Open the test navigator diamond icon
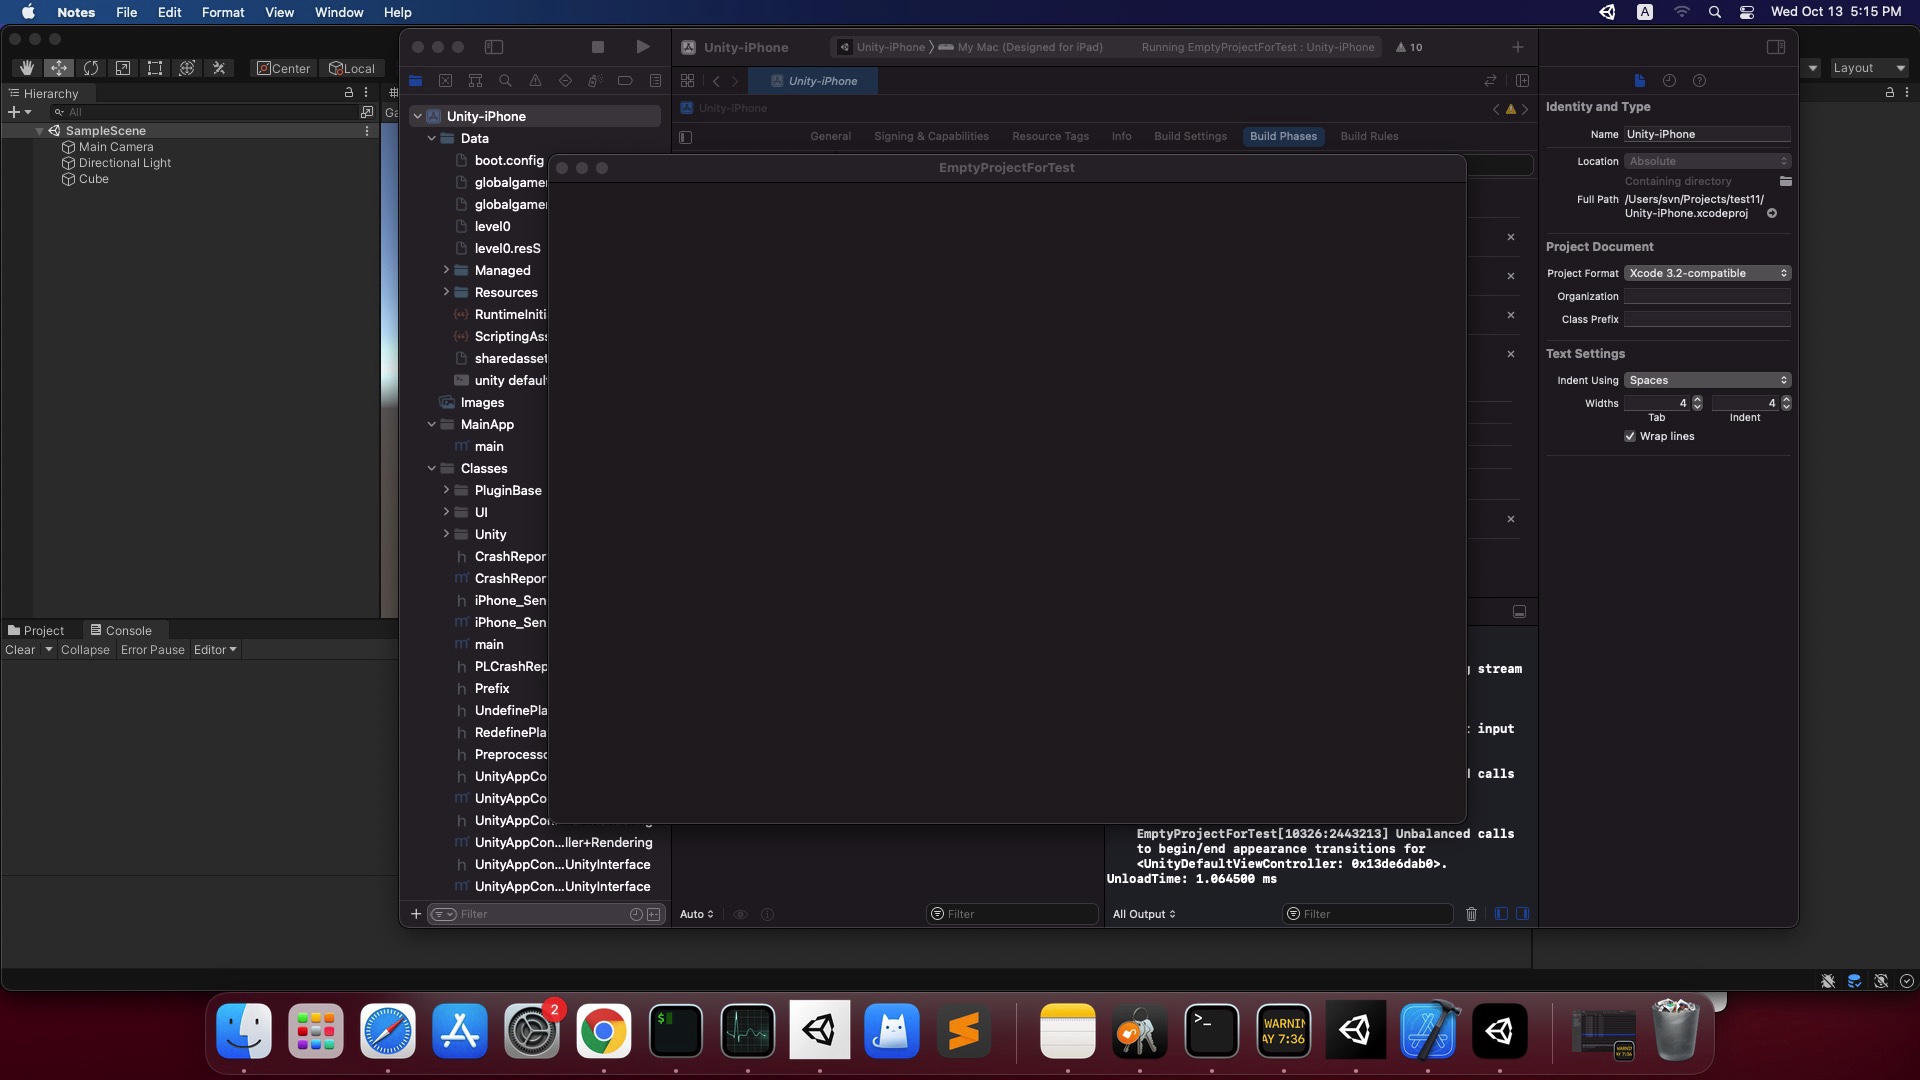1920x1080 pixels. pyautogui.click(x=566, y=81)
